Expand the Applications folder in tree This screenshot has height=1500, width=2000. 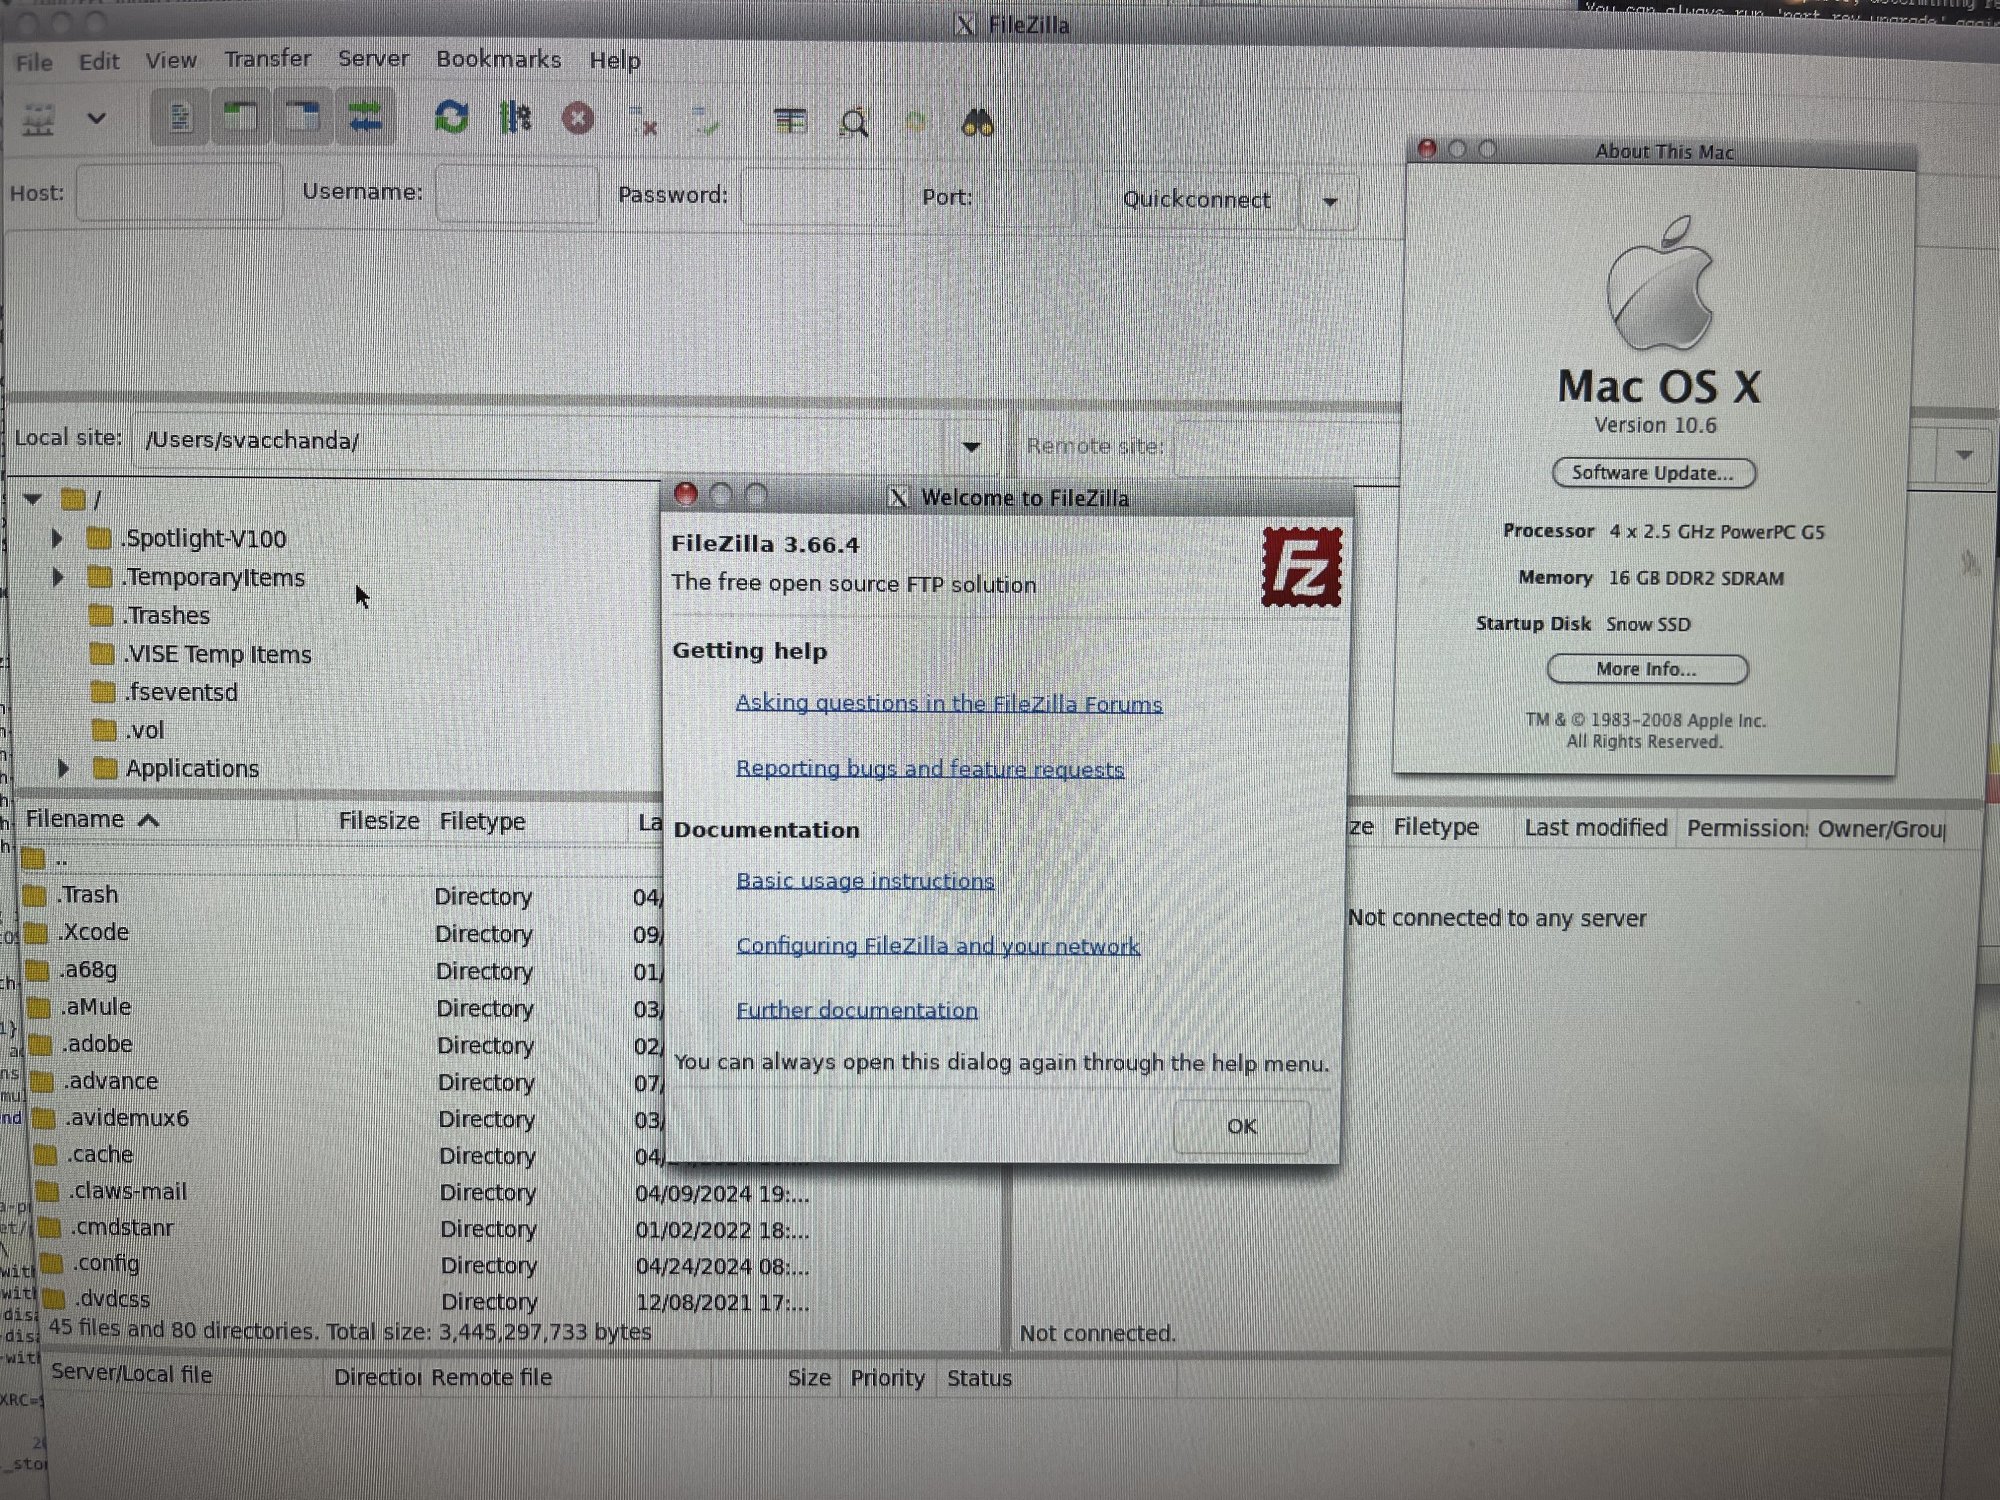tap(63, 768)
